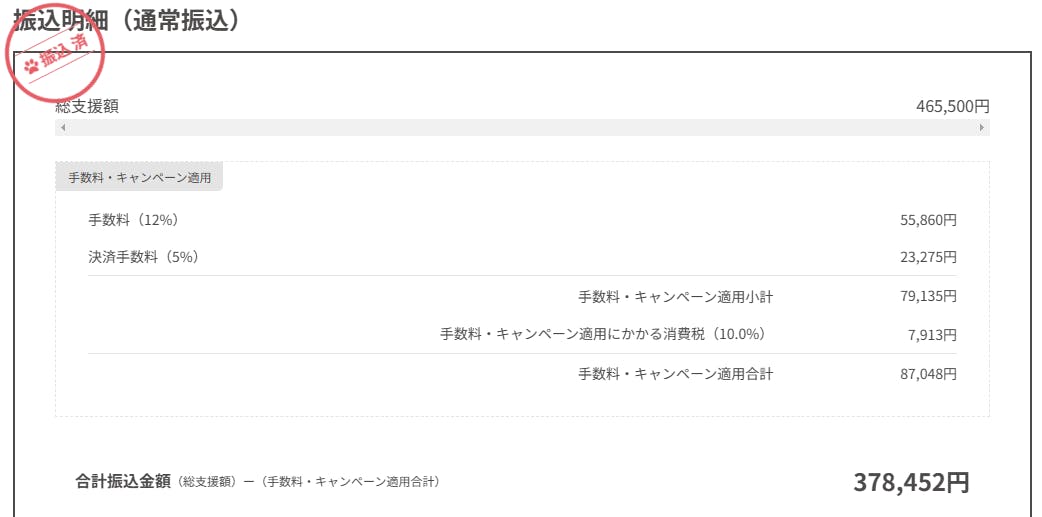Image resolution: width=1042 pixels, height=517 pixels.
Task: Click the 消費税(10.0%) tax label
Action: (x=608, y=334)
